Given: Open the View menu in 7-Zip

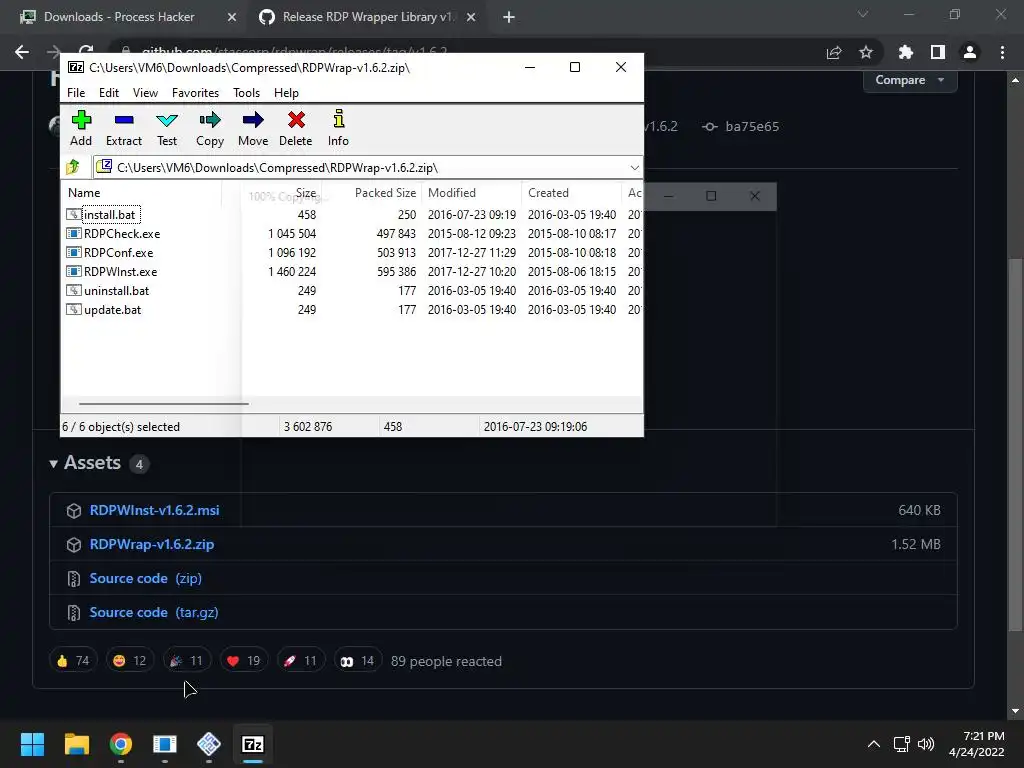Looking at the screenshot, I should (145, 93).
